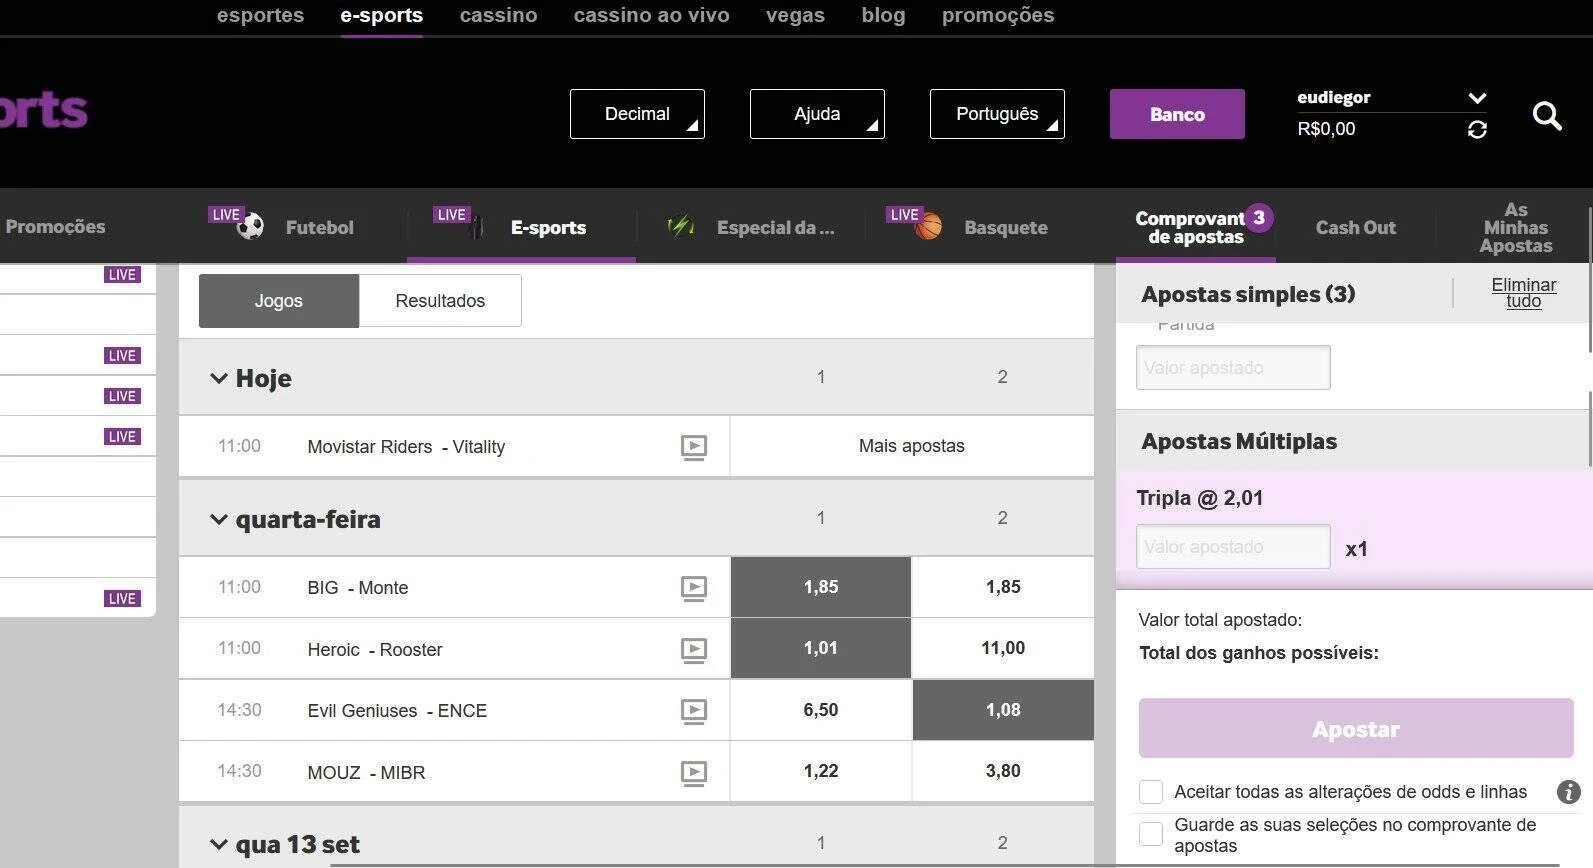Click the bet slip count badge 3
1593x868 pixels.
click(x=1259, y=217)
